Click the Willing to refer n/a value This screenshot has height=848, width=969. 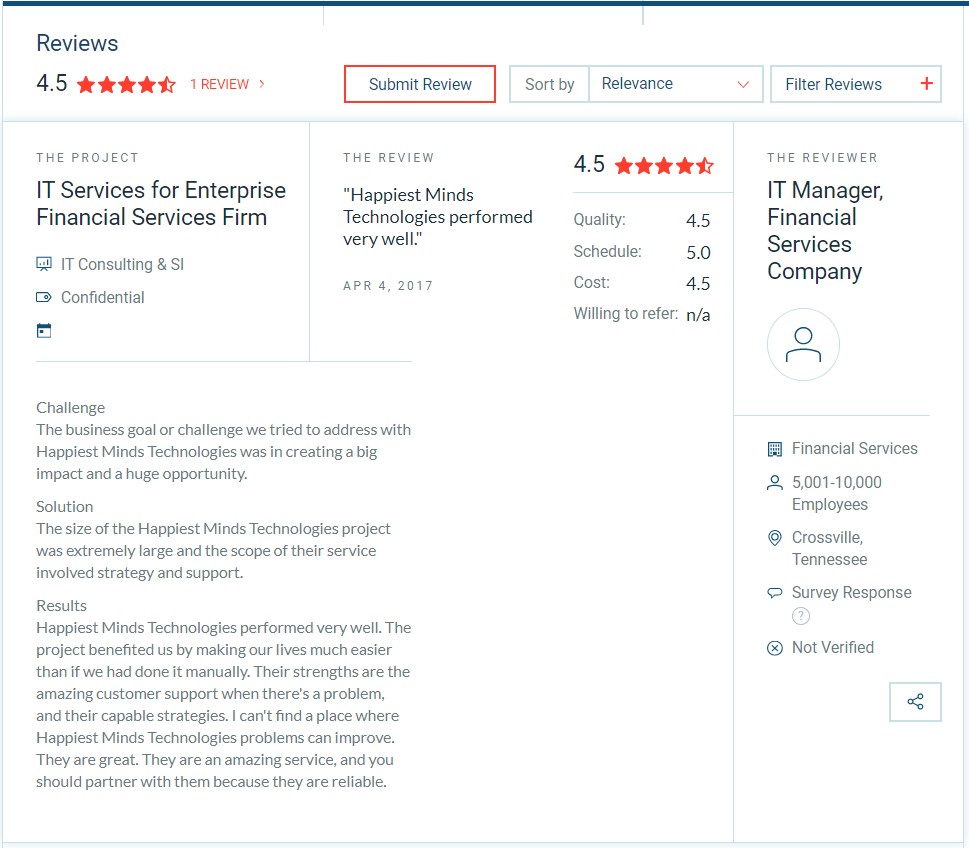(x=698, y=315)
